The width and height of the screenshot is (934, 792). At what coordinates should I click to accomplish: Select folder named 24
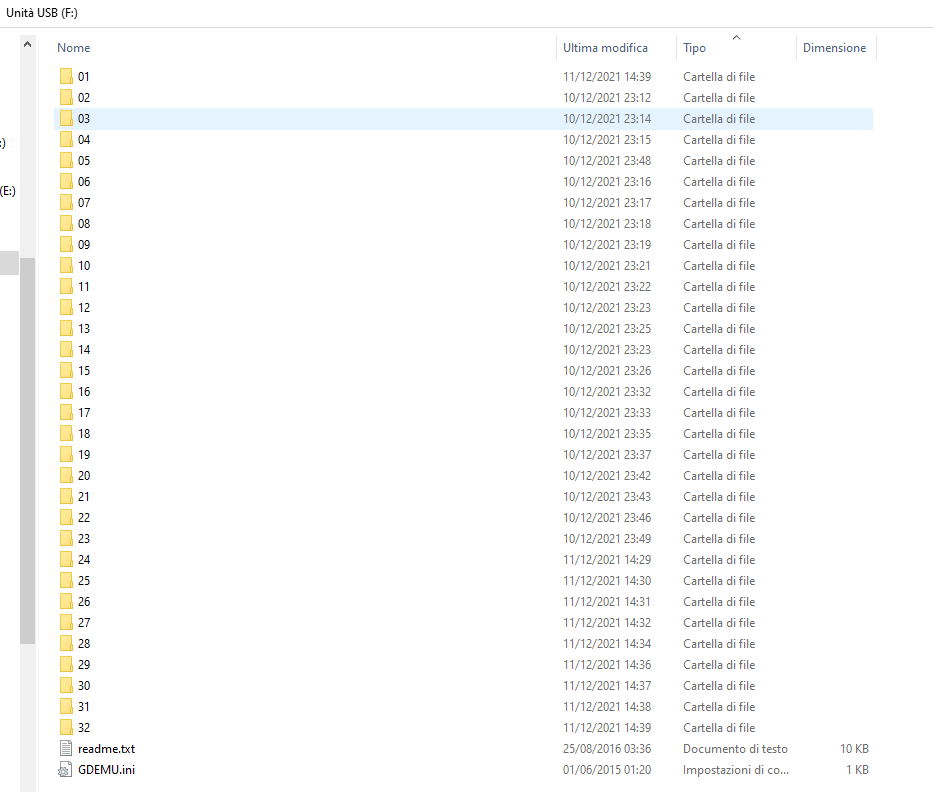(x=84, y=559)
